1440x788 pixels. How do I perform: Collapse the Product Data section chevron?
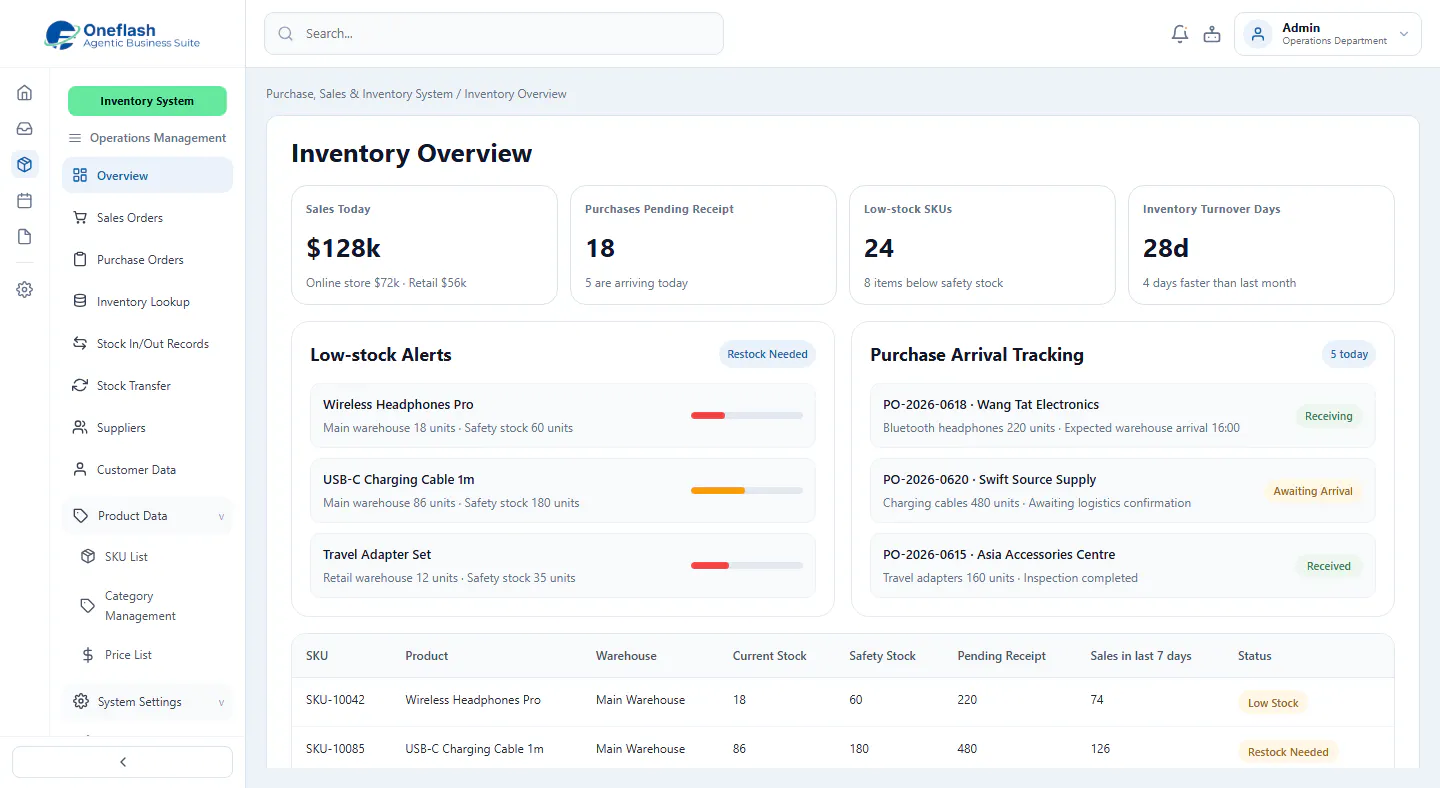click(x=221, y=517)
